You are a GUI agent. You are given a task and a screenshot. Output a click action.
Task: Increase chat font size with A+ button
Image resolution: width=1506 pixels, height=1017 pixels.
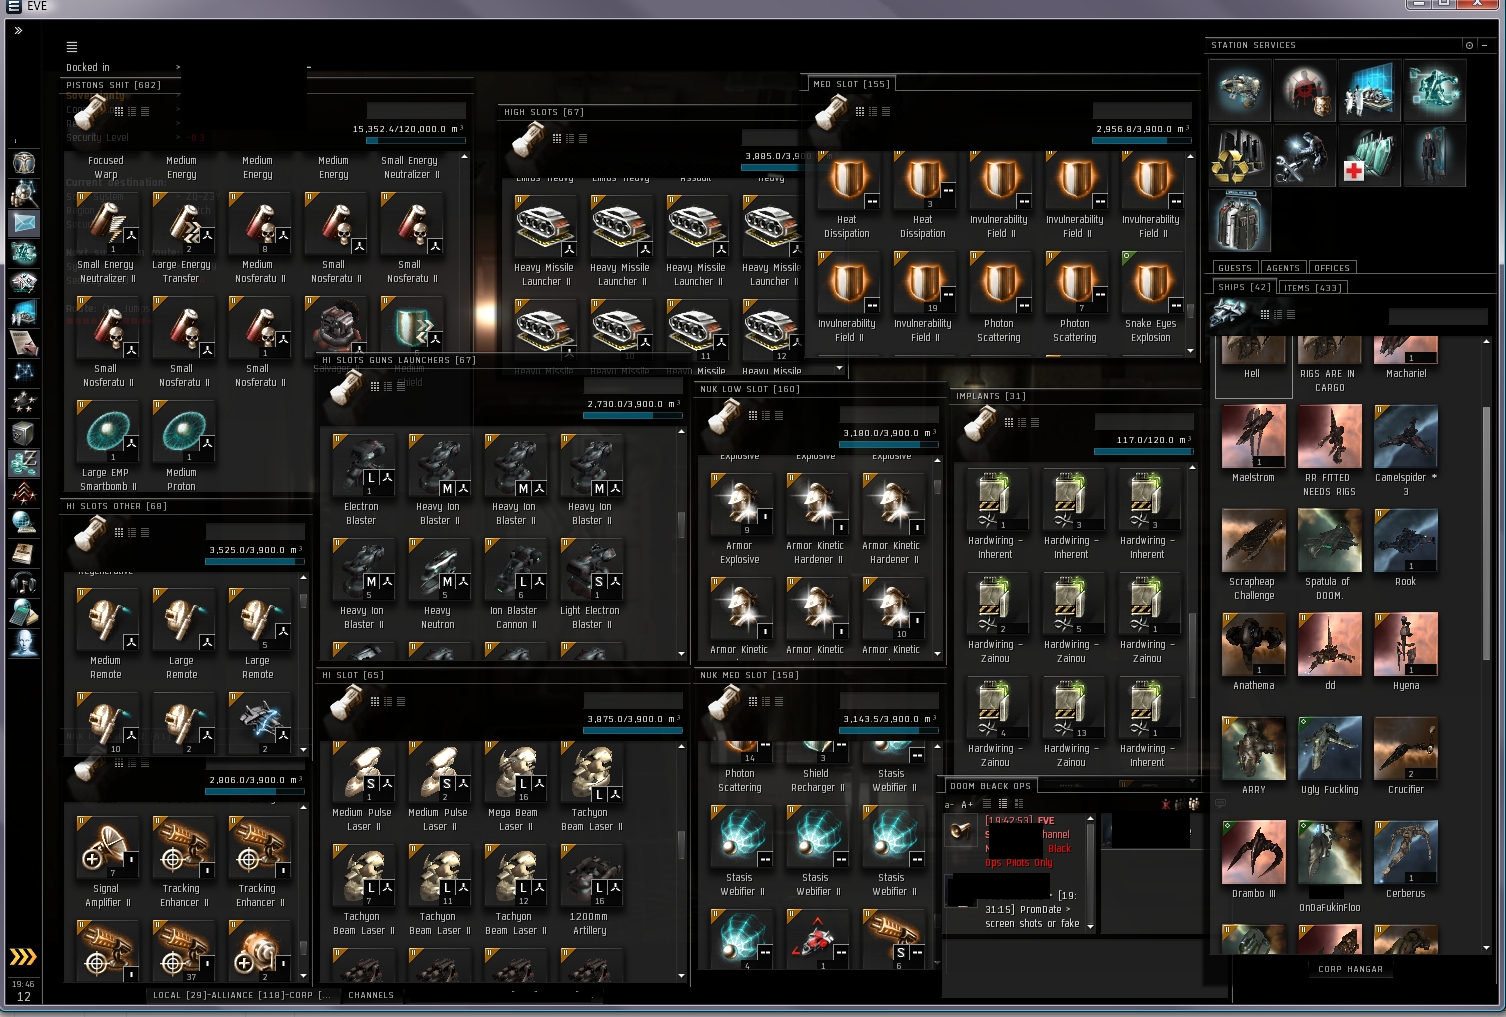point(967,804)
